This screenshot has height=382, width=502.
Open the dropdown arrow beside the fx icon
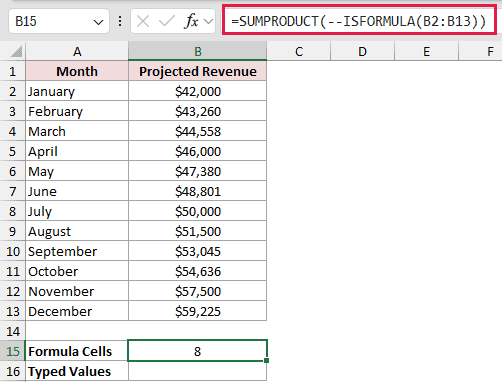(x=209, y=22)
